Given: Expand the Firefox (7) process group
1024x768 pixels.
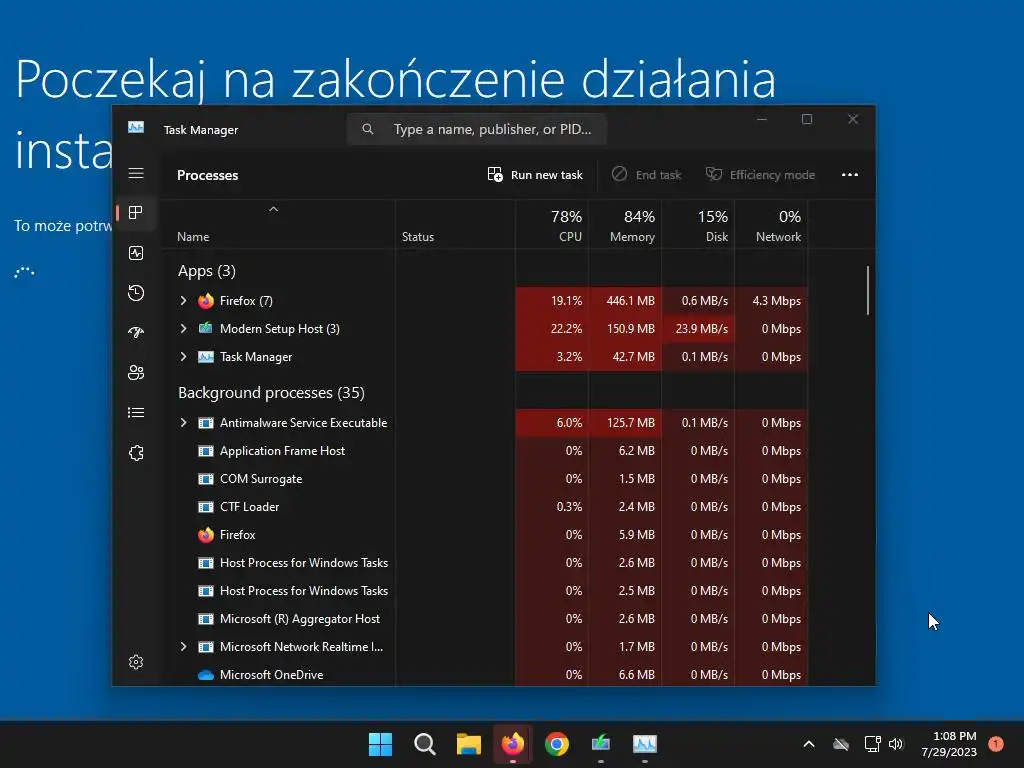Looking at the screenshot, I should (x=184, y=300).
